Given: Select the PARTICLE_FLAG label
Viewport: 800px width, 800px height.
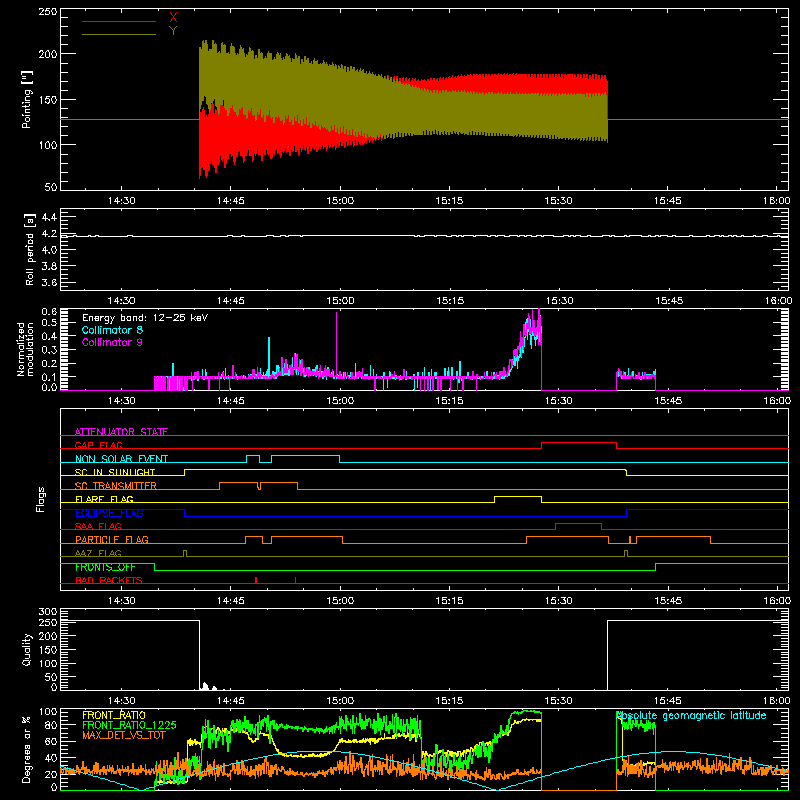Looking at the screenshot, I should coord(112,539).
